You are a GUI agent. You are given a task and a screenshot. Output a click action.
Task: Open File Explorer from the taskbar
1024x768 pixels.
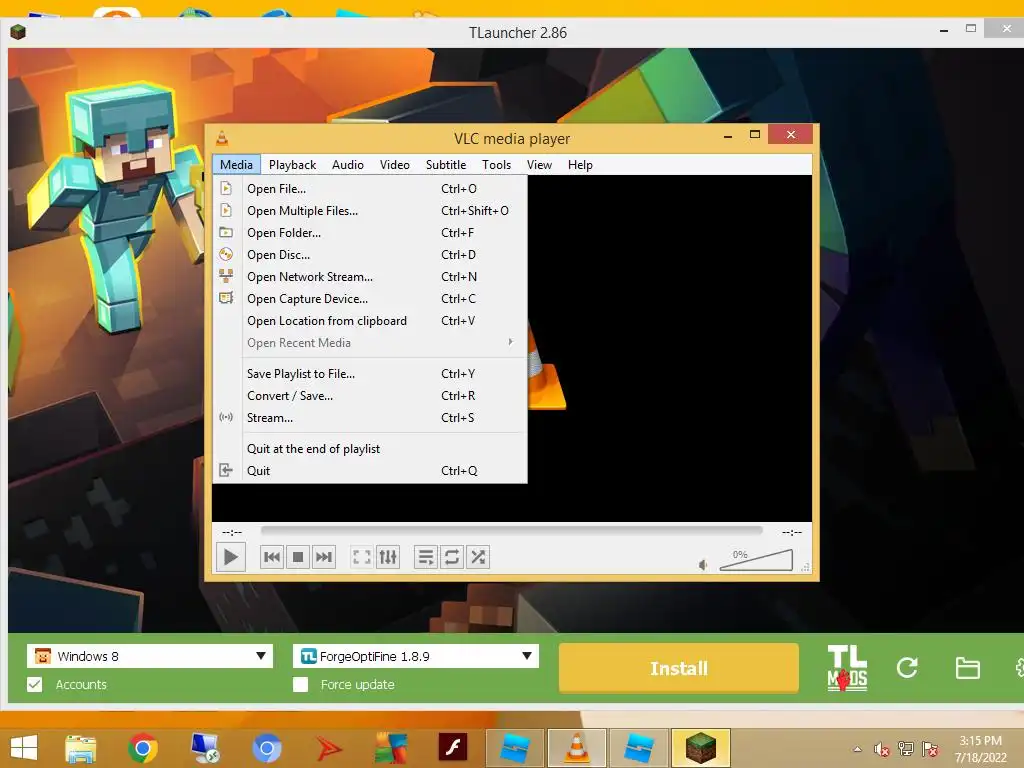pyautogui.click(x=81, y=748)
